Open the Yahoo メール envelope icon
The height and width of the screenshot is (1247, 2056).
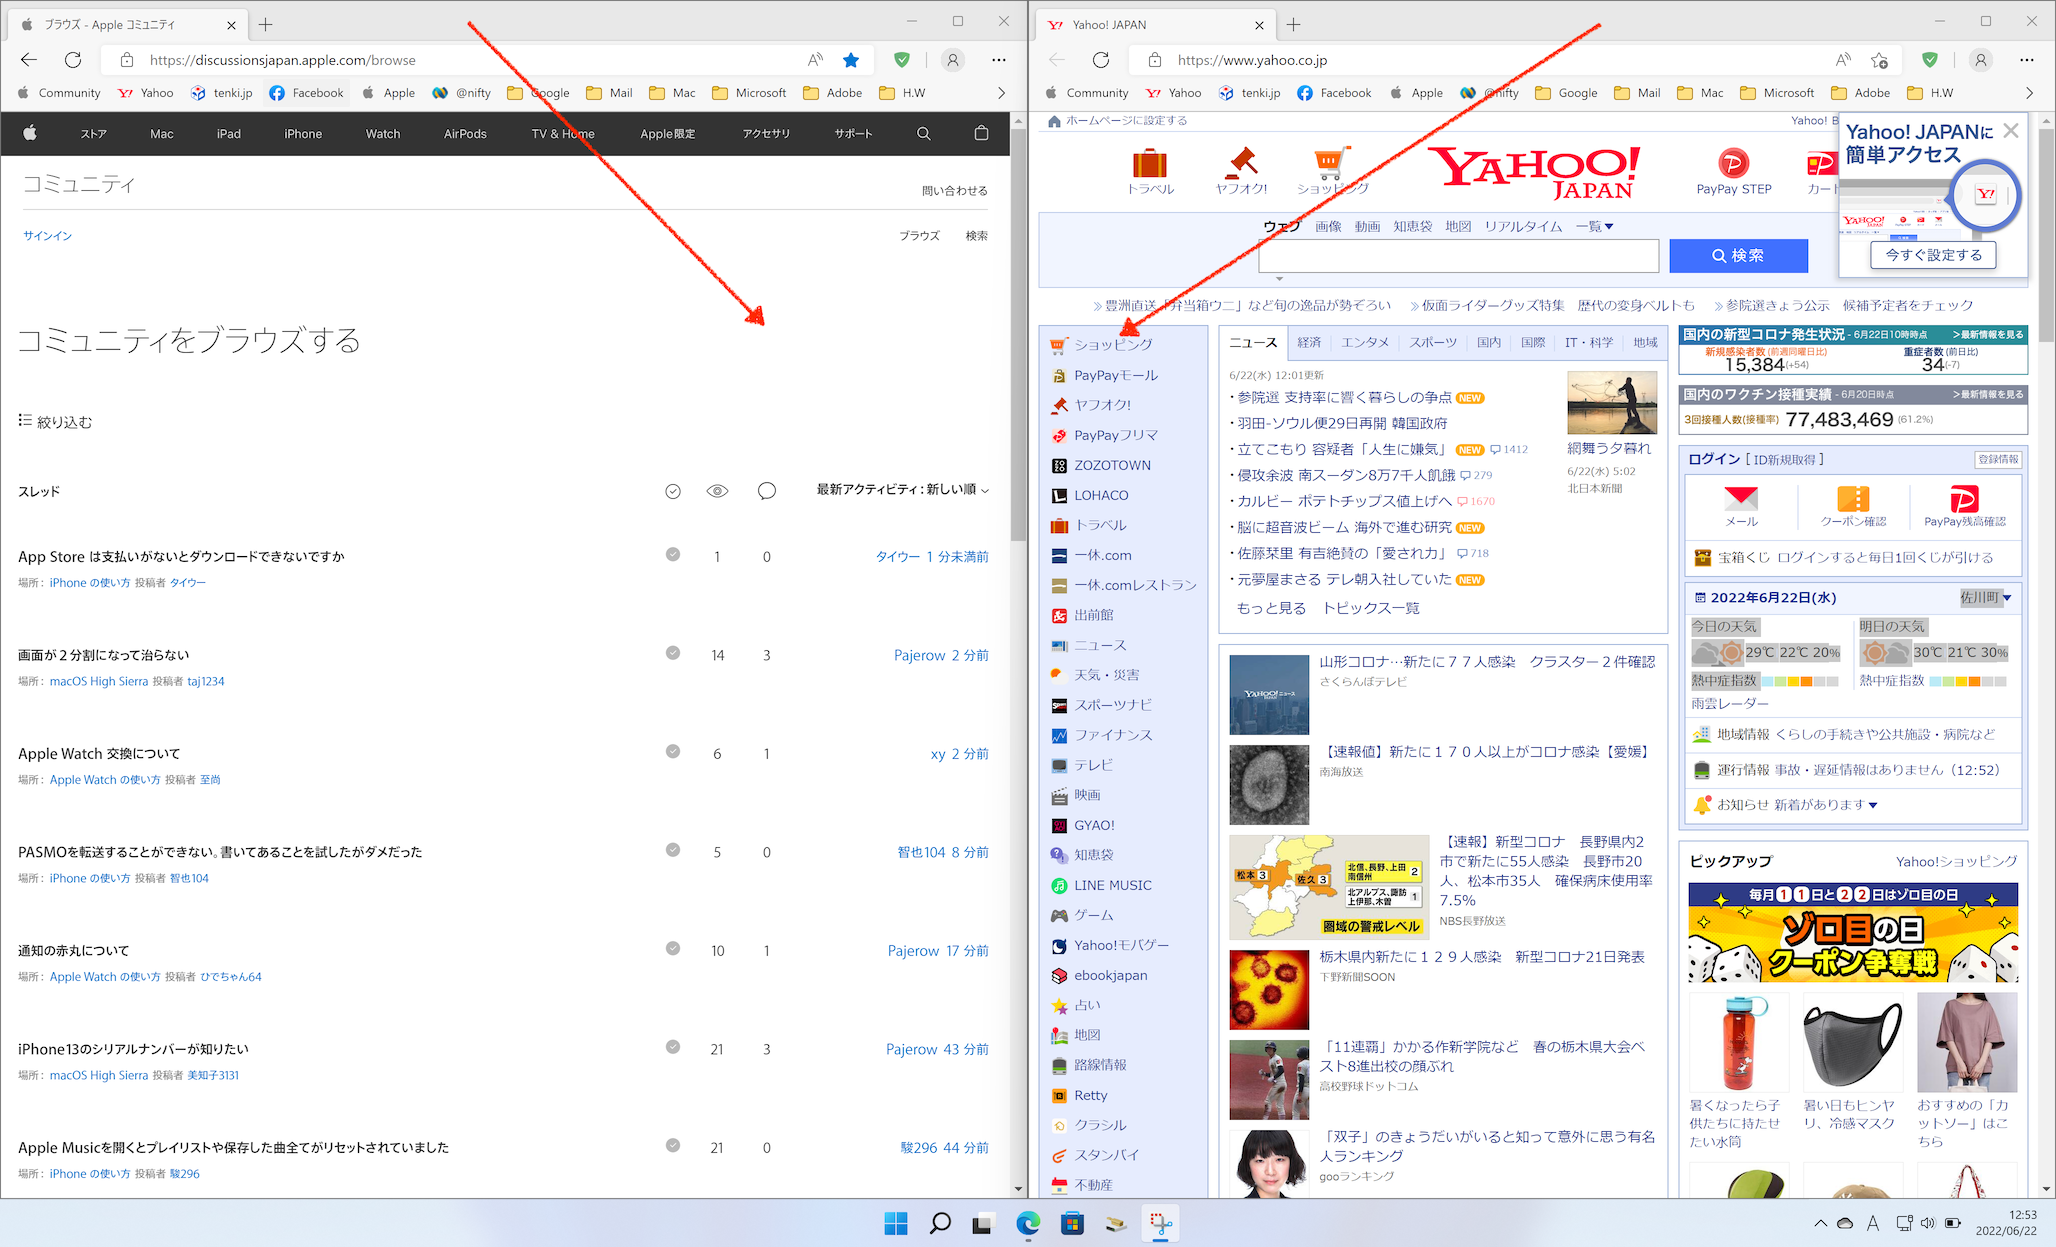[x=1741, y=499]
